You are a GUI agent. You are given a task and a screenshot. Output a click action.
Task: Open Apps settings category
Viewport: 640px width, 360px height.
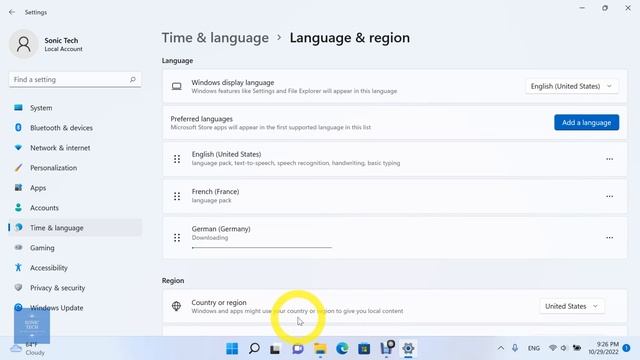(x=75, y=188)
